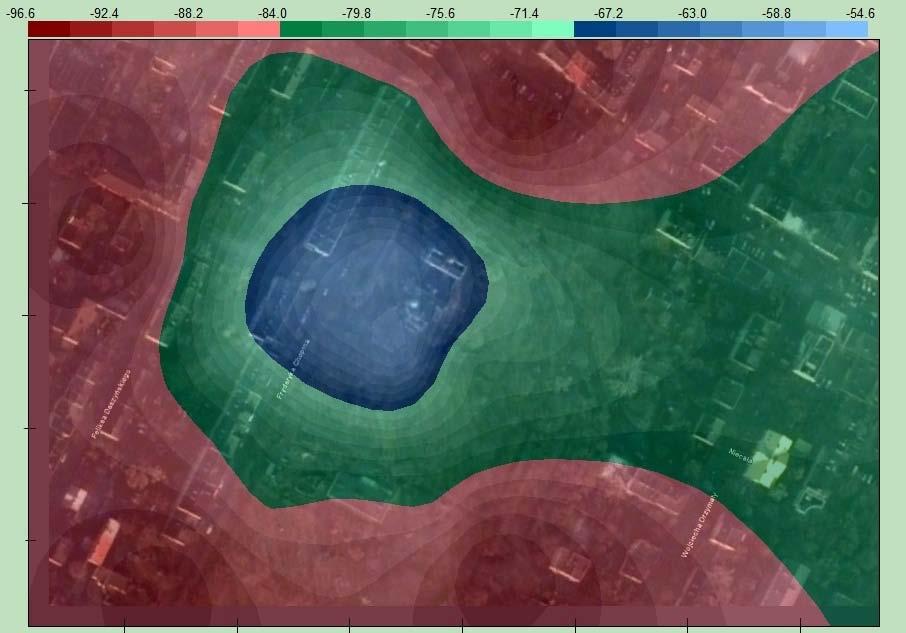Click the Niecała street label

tap(741, 456)
